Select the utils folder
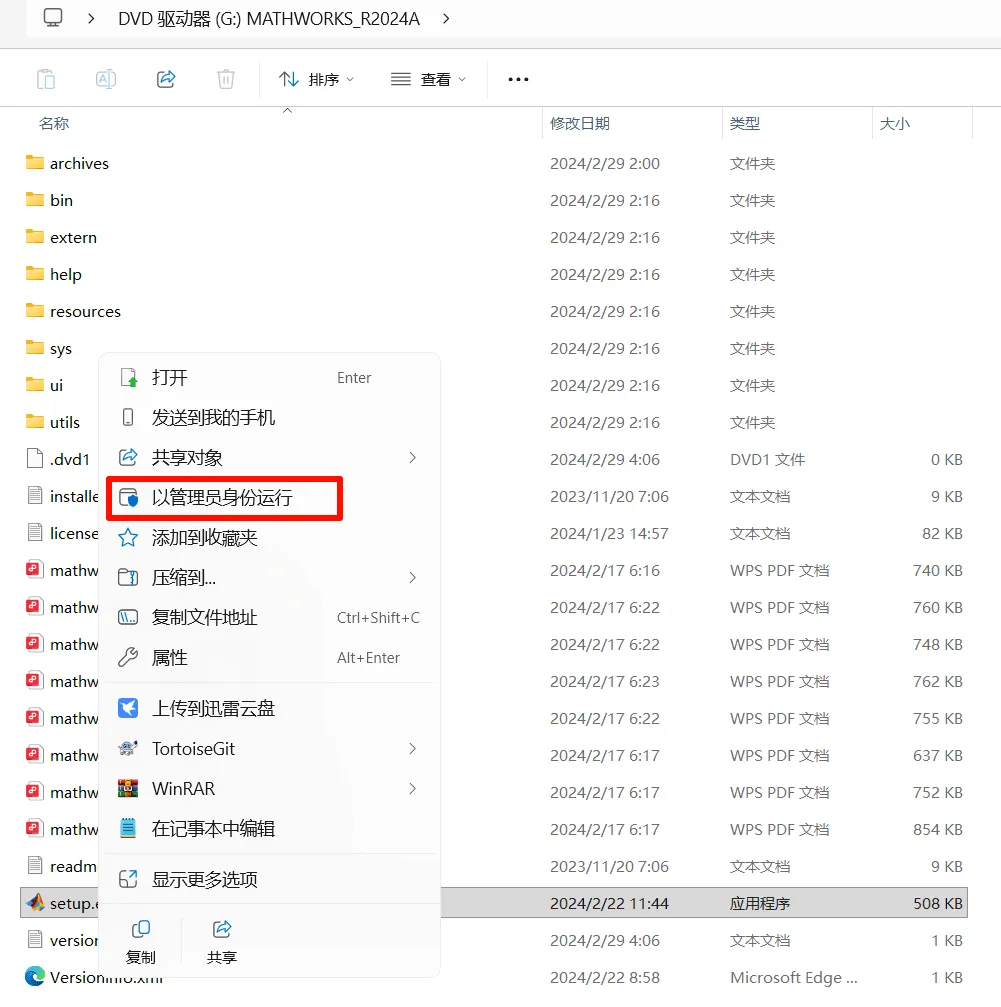 52,423
